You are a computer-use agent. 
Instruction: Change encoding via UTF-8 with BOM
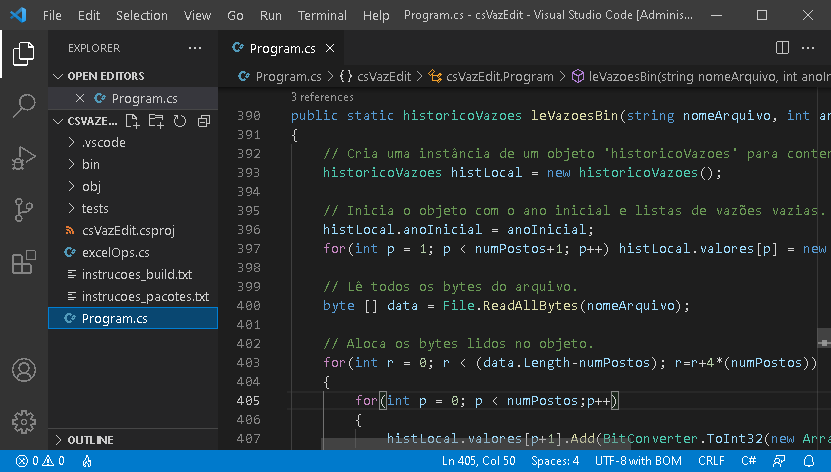[x=638, y=461]
